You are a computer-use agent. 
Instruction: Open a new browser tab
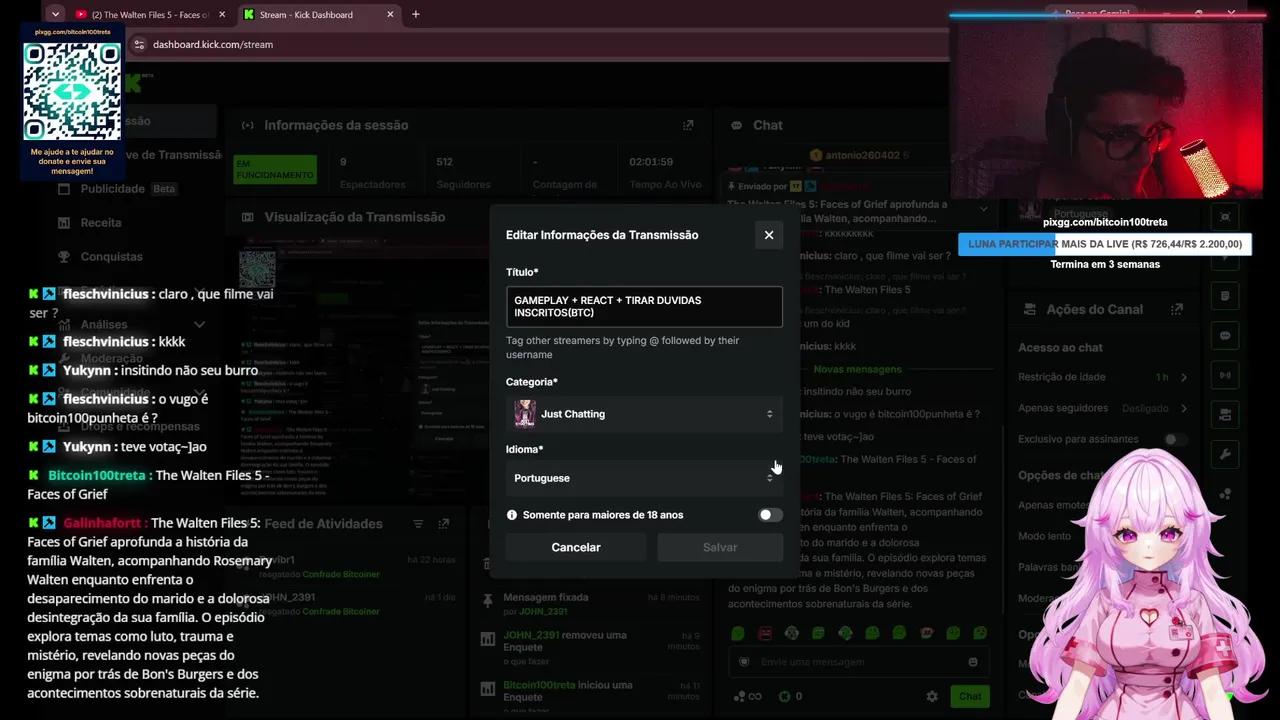click(x=415, y=14)
